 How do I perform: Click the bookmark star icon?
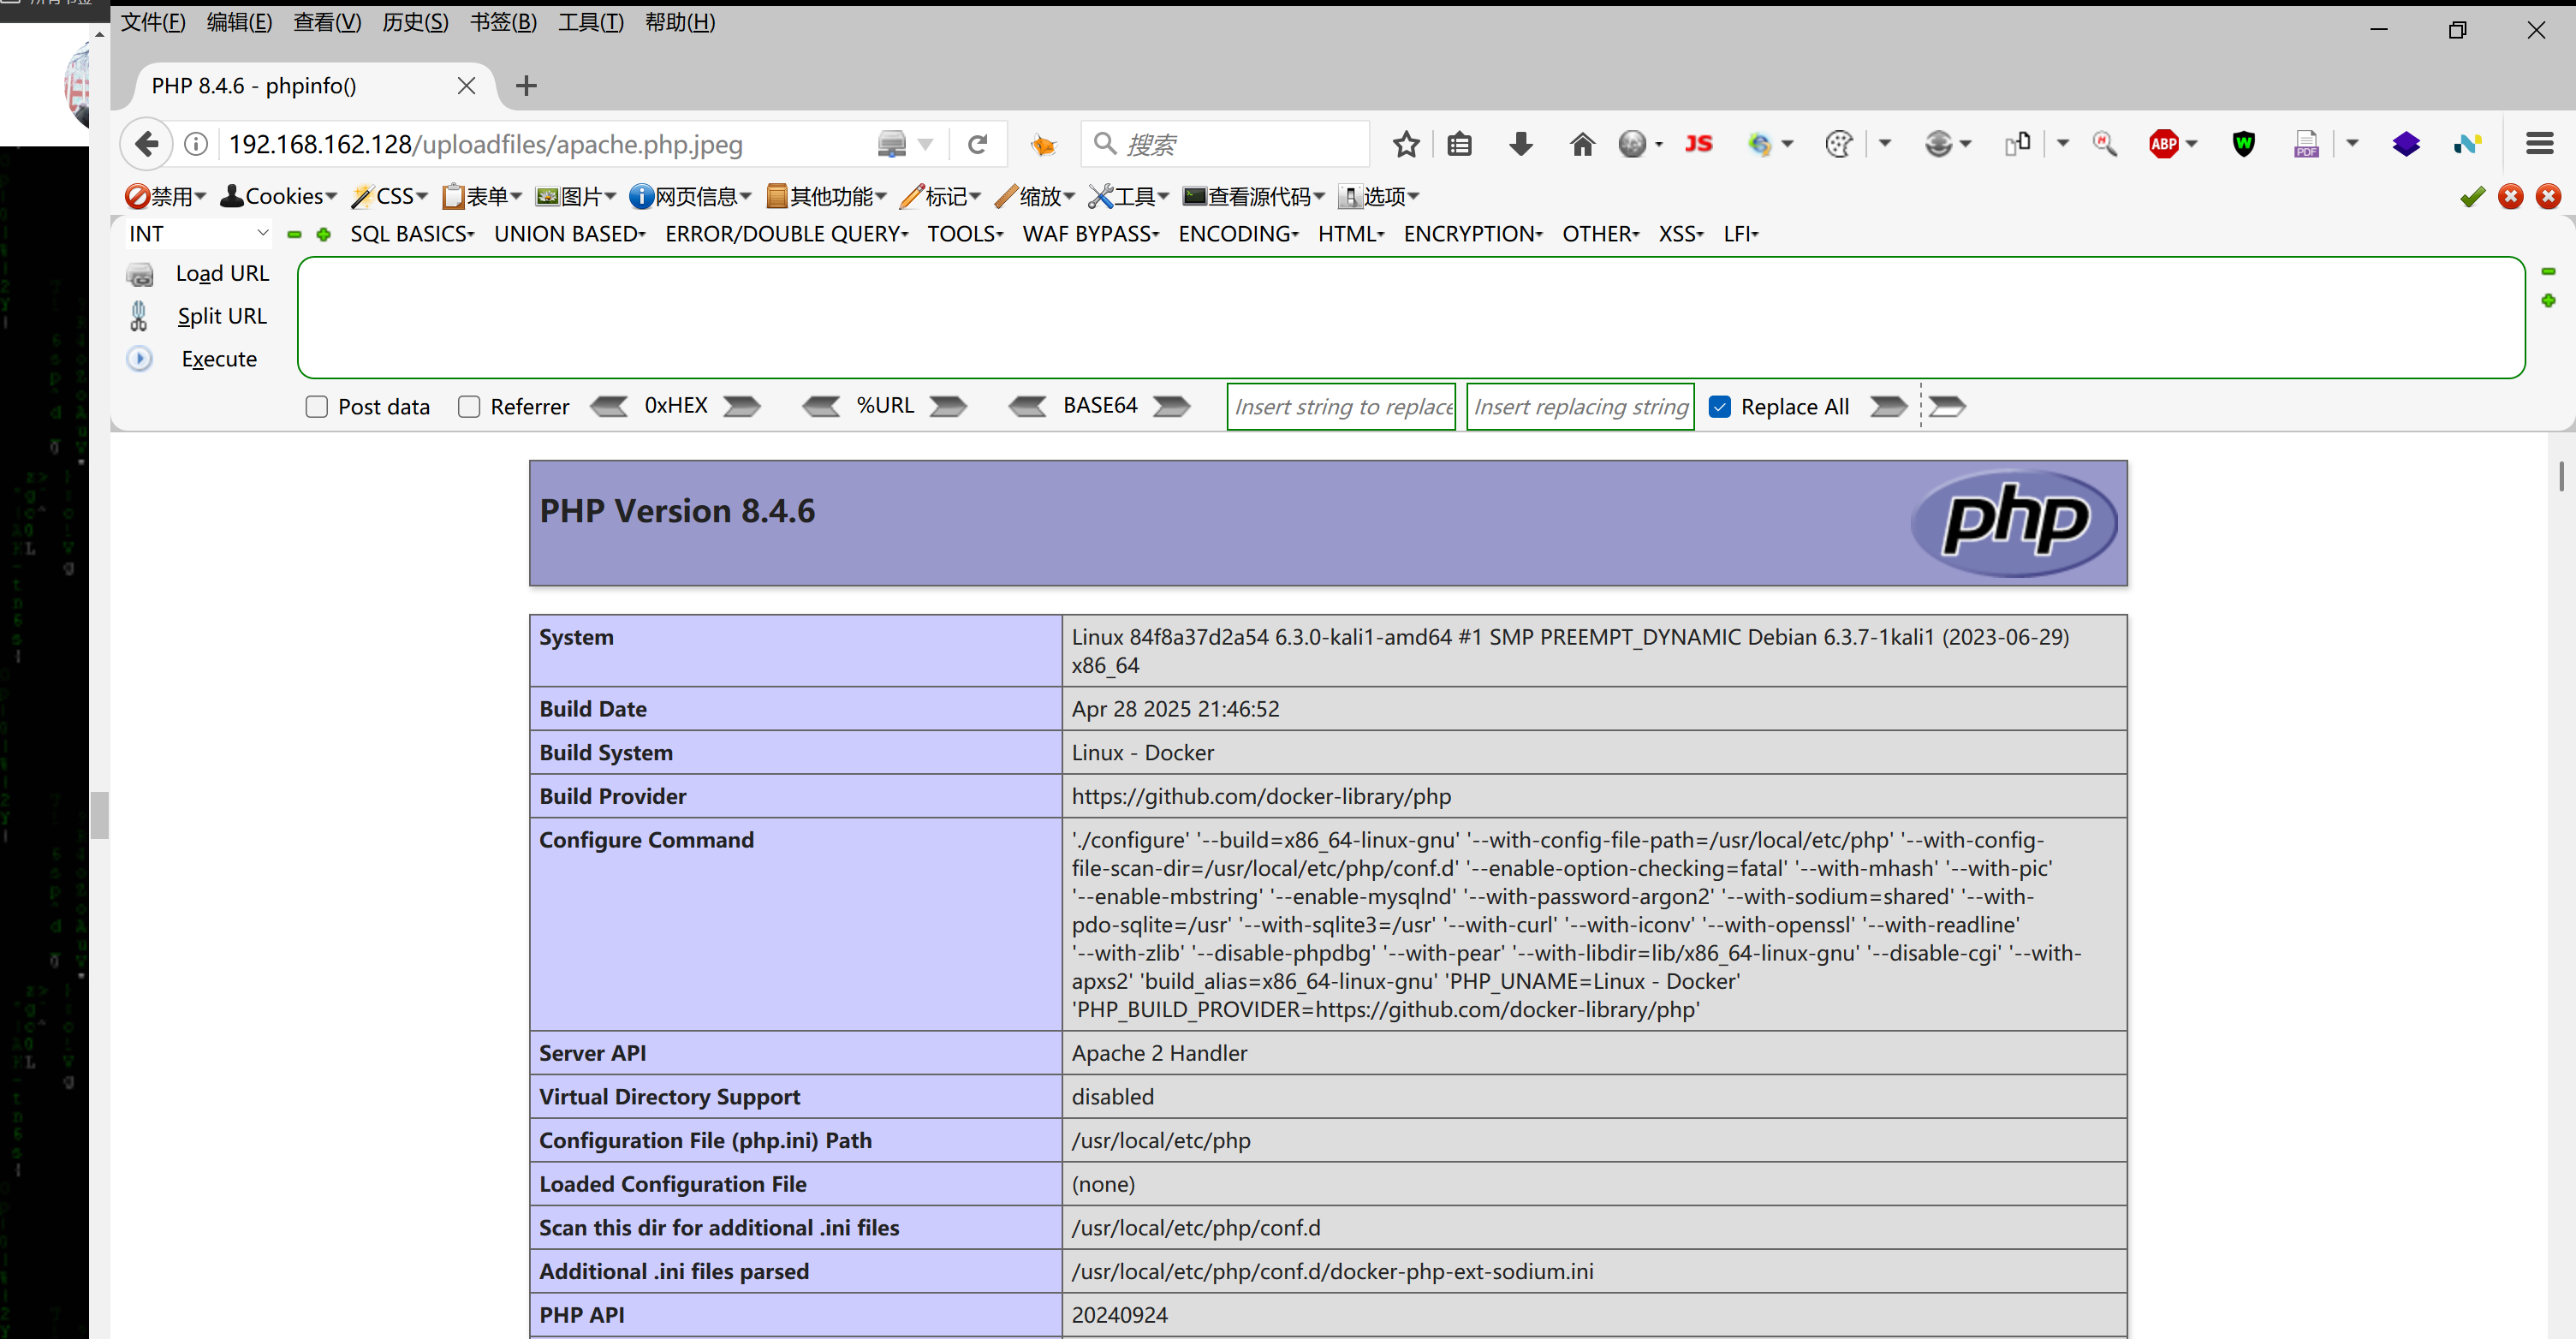click(1406, 144)
